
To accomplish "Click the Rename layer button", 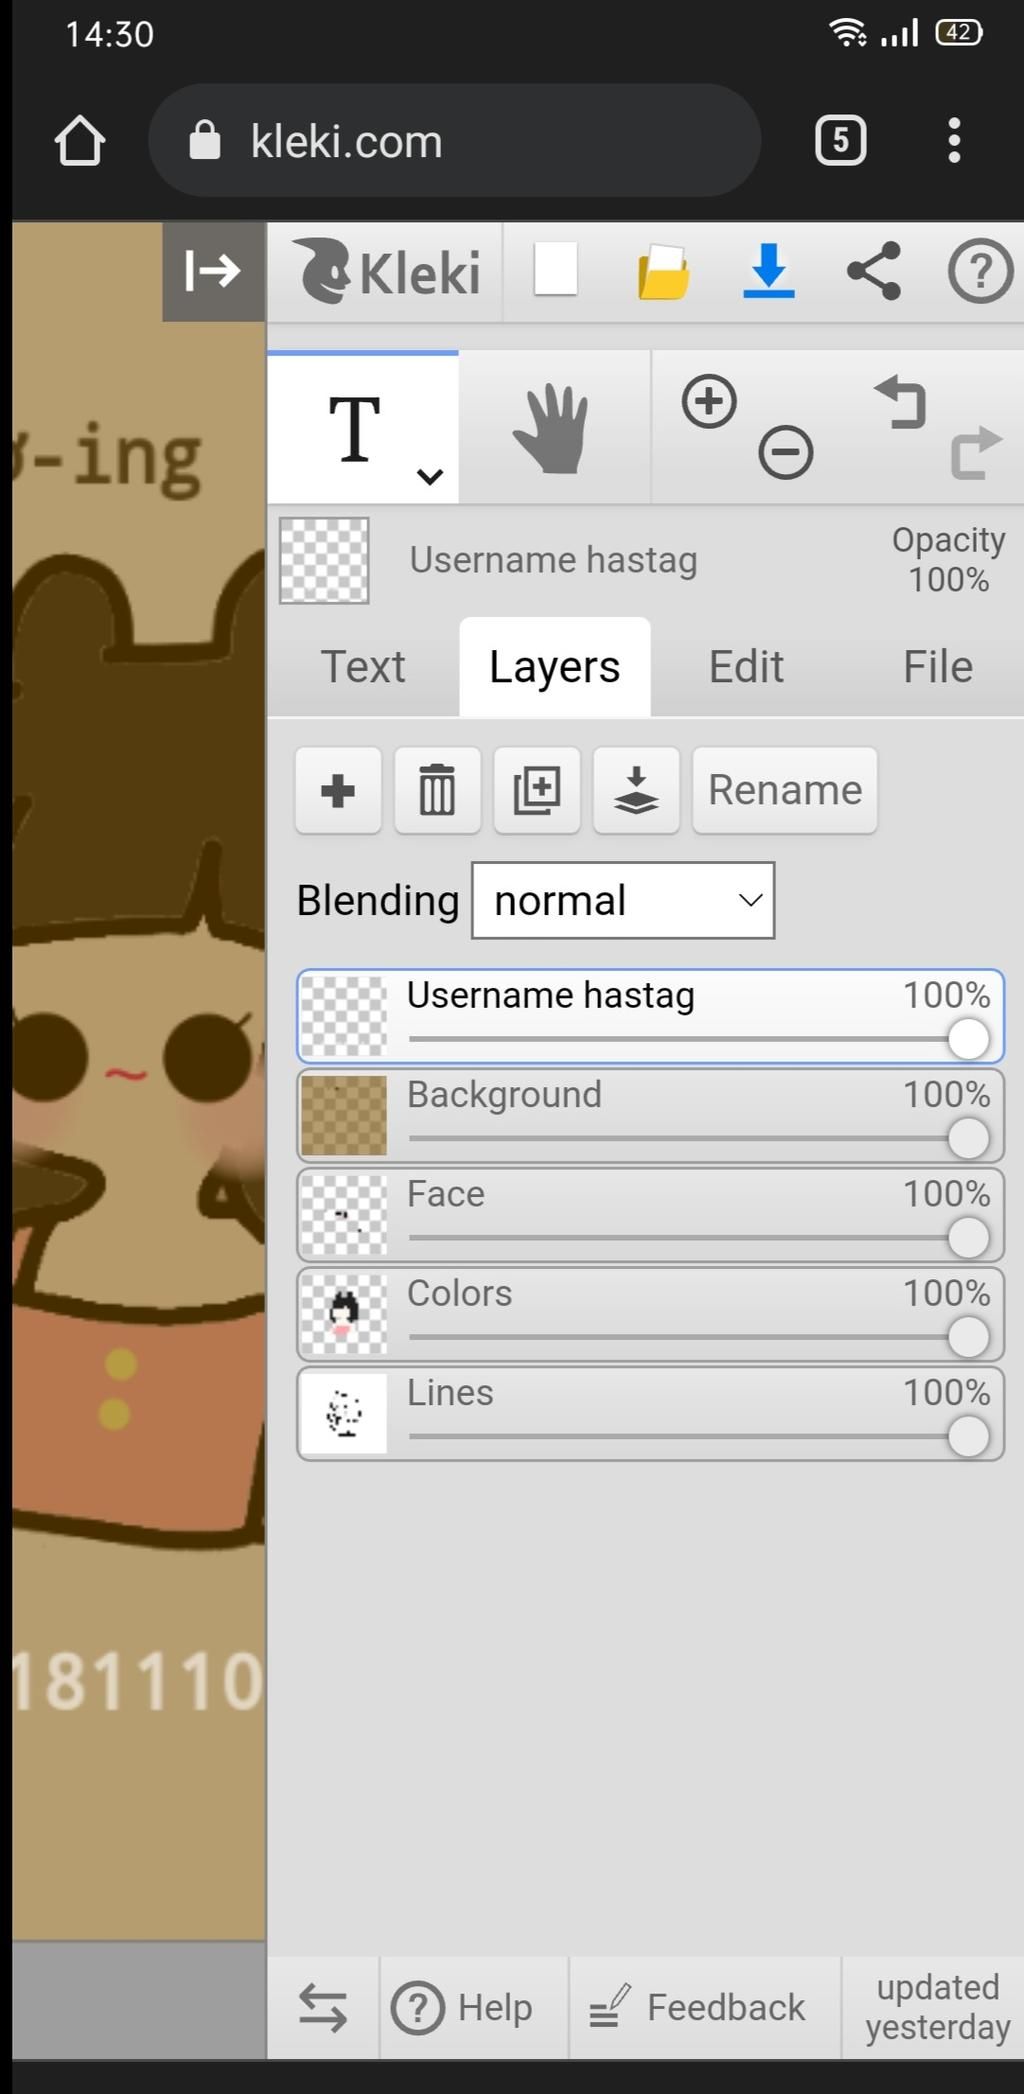I will pyautogui.click(x=785, y=790).
